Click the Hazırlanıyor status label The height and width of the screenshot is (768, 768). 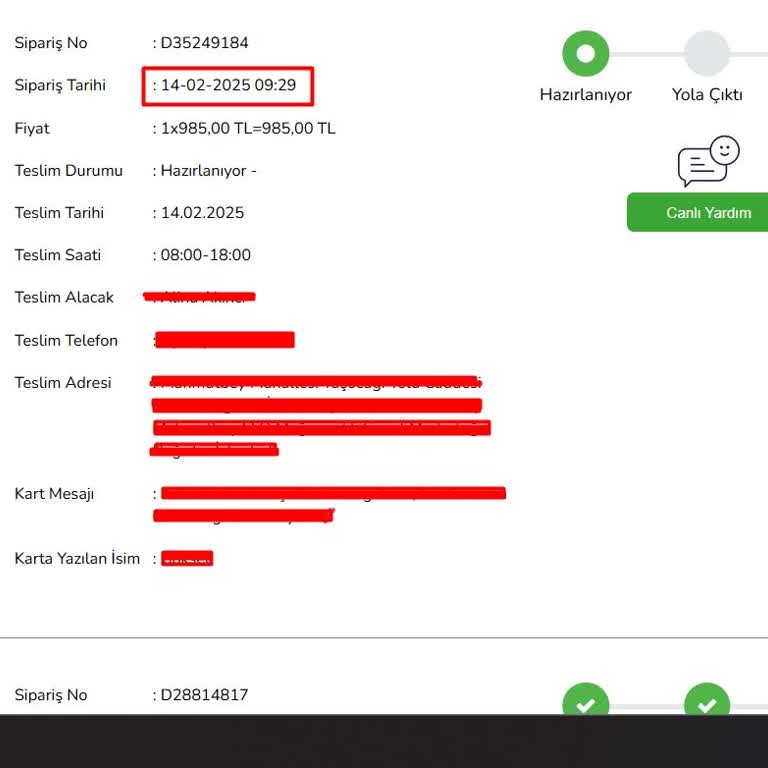tap(585, 95)
